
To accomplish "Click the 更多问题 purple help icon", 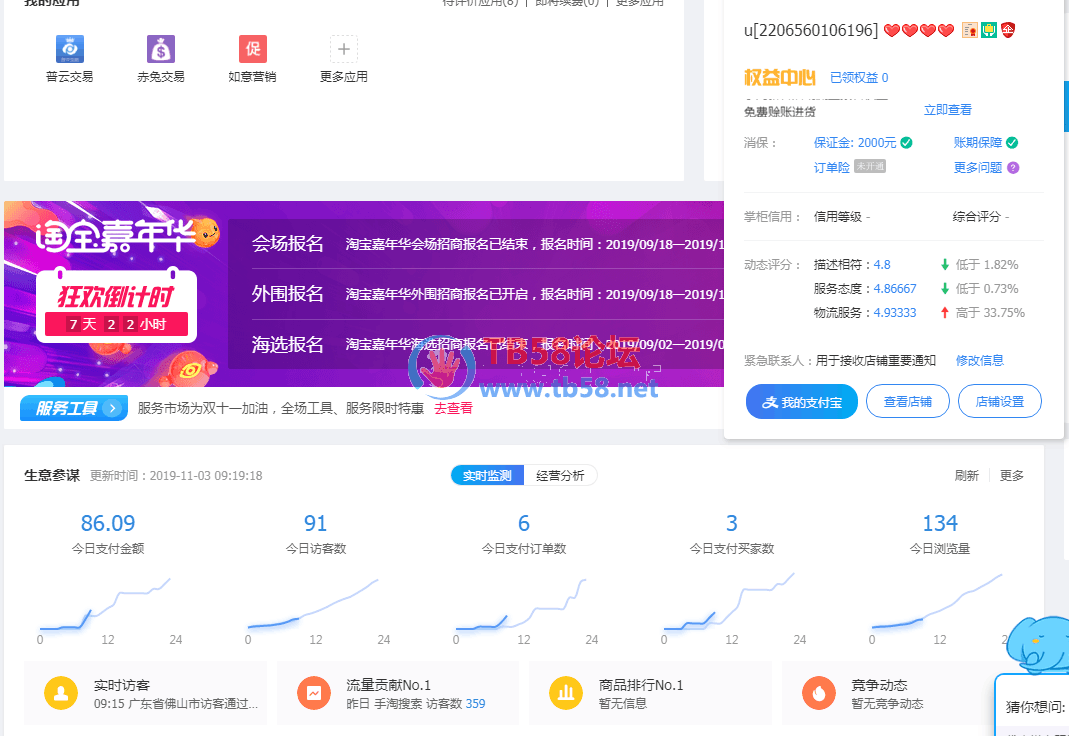I will click(1013, 168).
